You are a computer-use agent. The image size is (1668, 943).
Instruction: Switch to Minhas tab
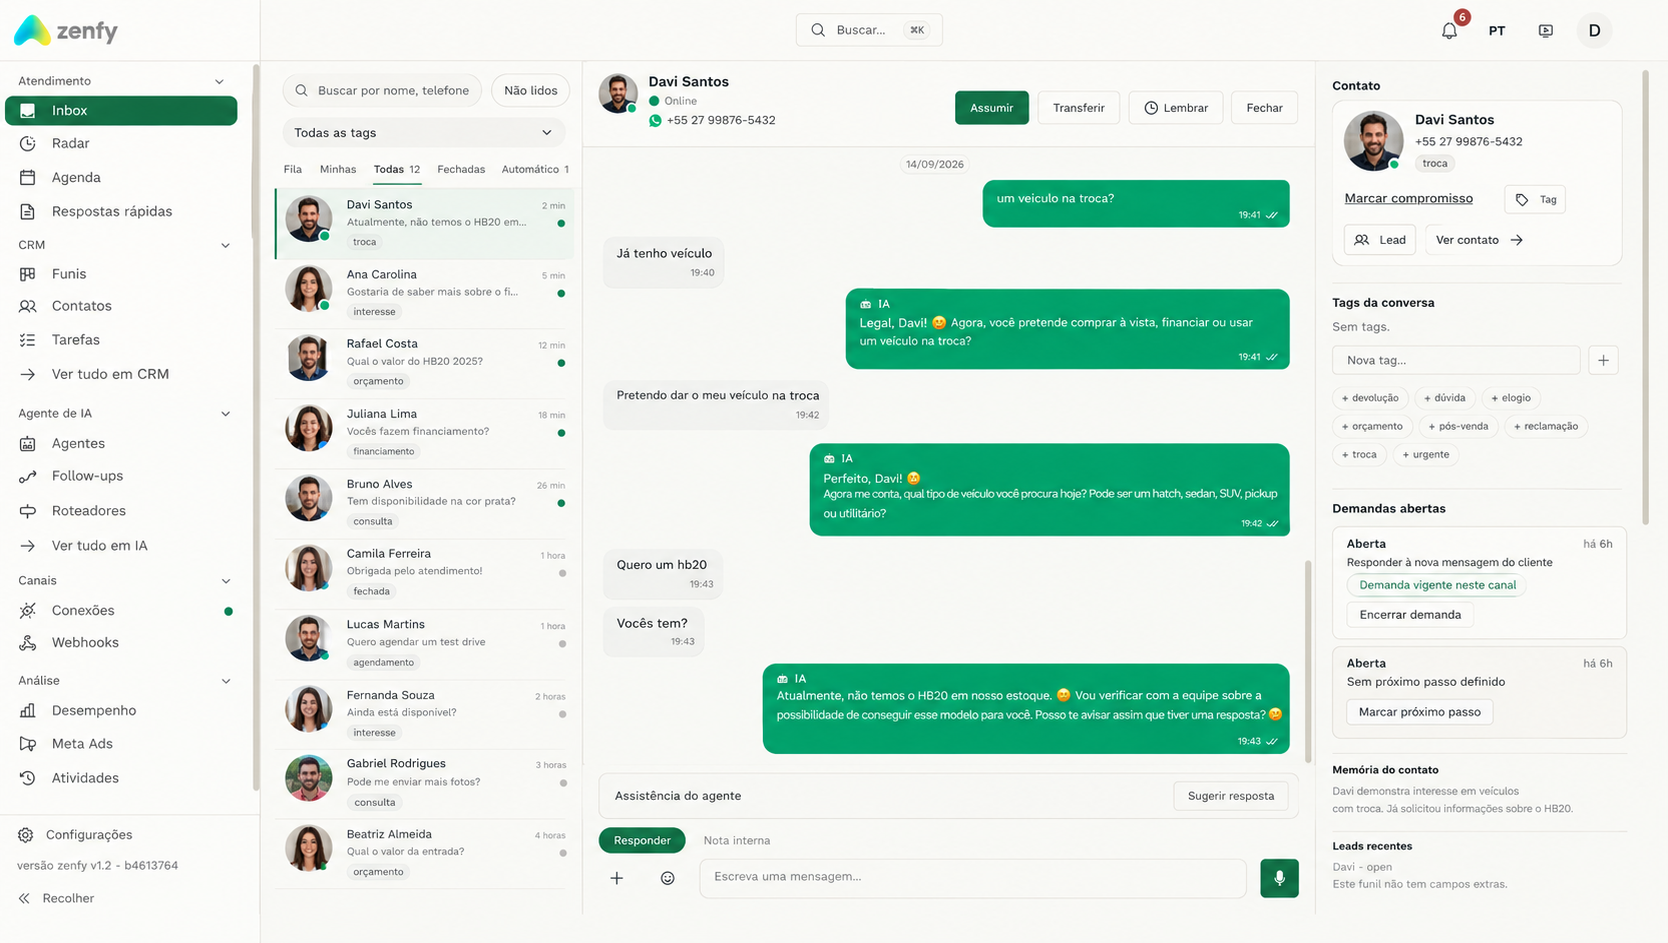click(338, 170)
